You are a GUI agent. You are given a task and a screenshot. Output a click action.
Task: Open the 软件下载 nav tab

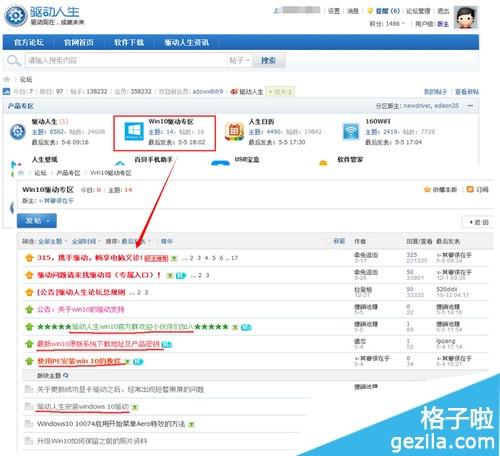coord(129,42)
